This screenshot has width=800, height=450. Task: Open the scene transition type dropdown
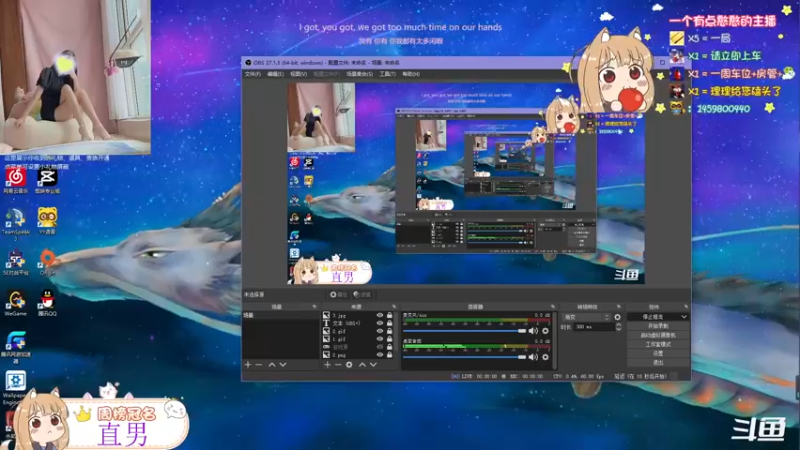(586, 317)
